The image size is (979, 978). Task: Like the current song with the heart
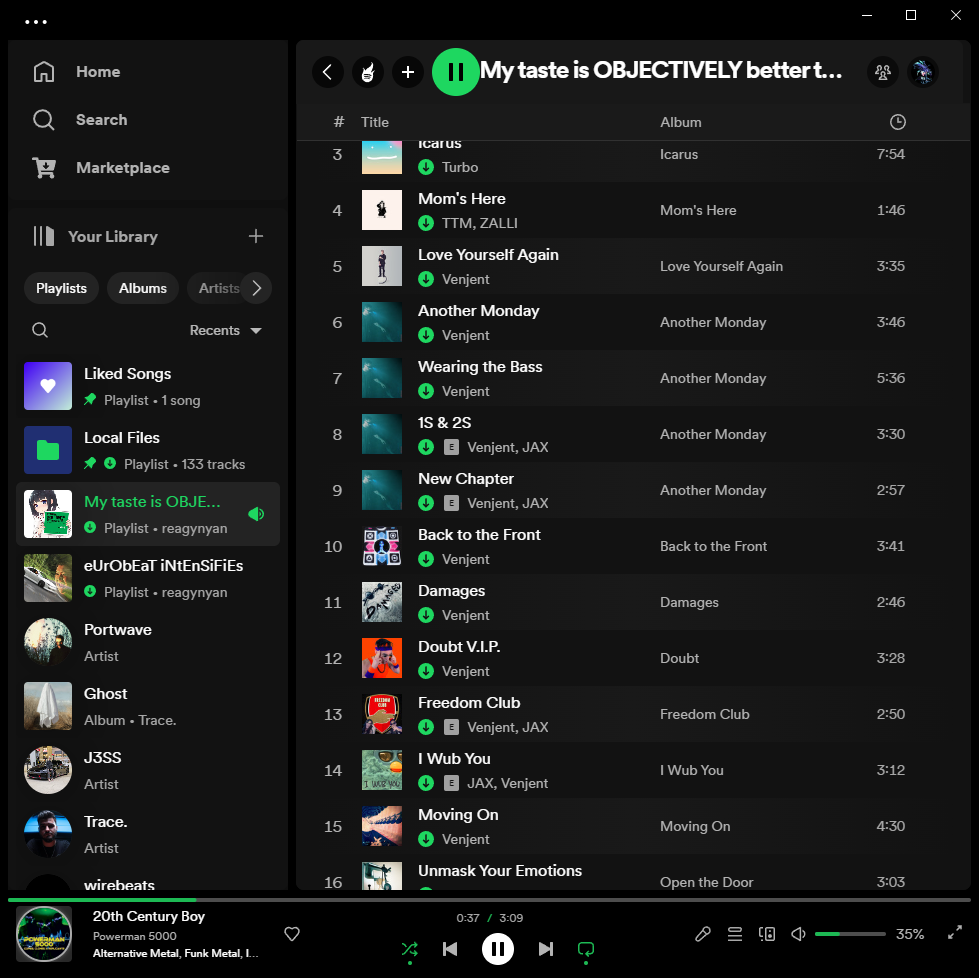tap(292, 934)
